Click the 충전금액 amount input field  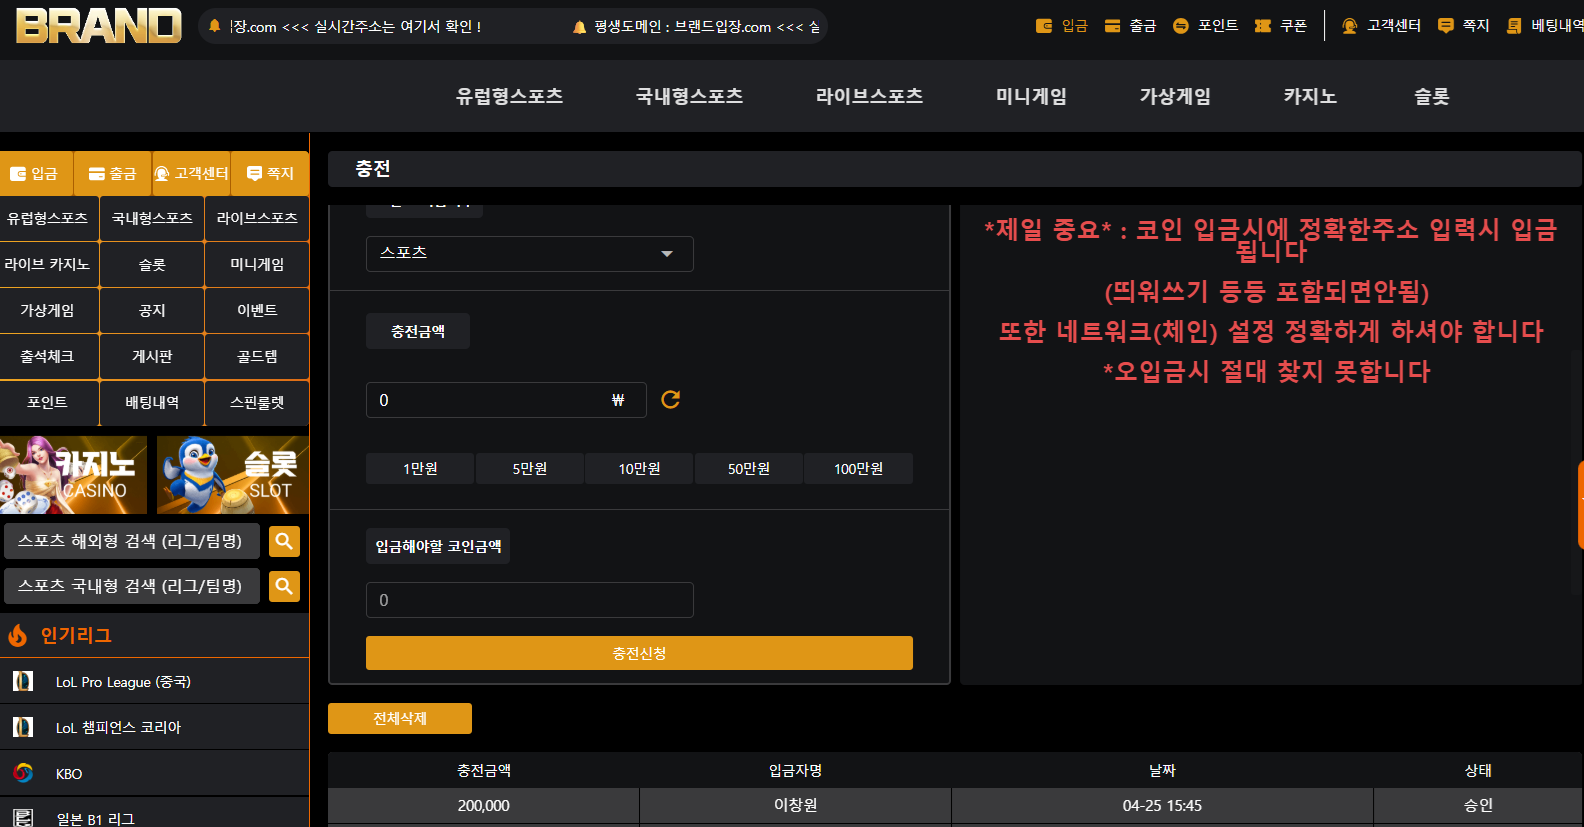pos(506,400)
